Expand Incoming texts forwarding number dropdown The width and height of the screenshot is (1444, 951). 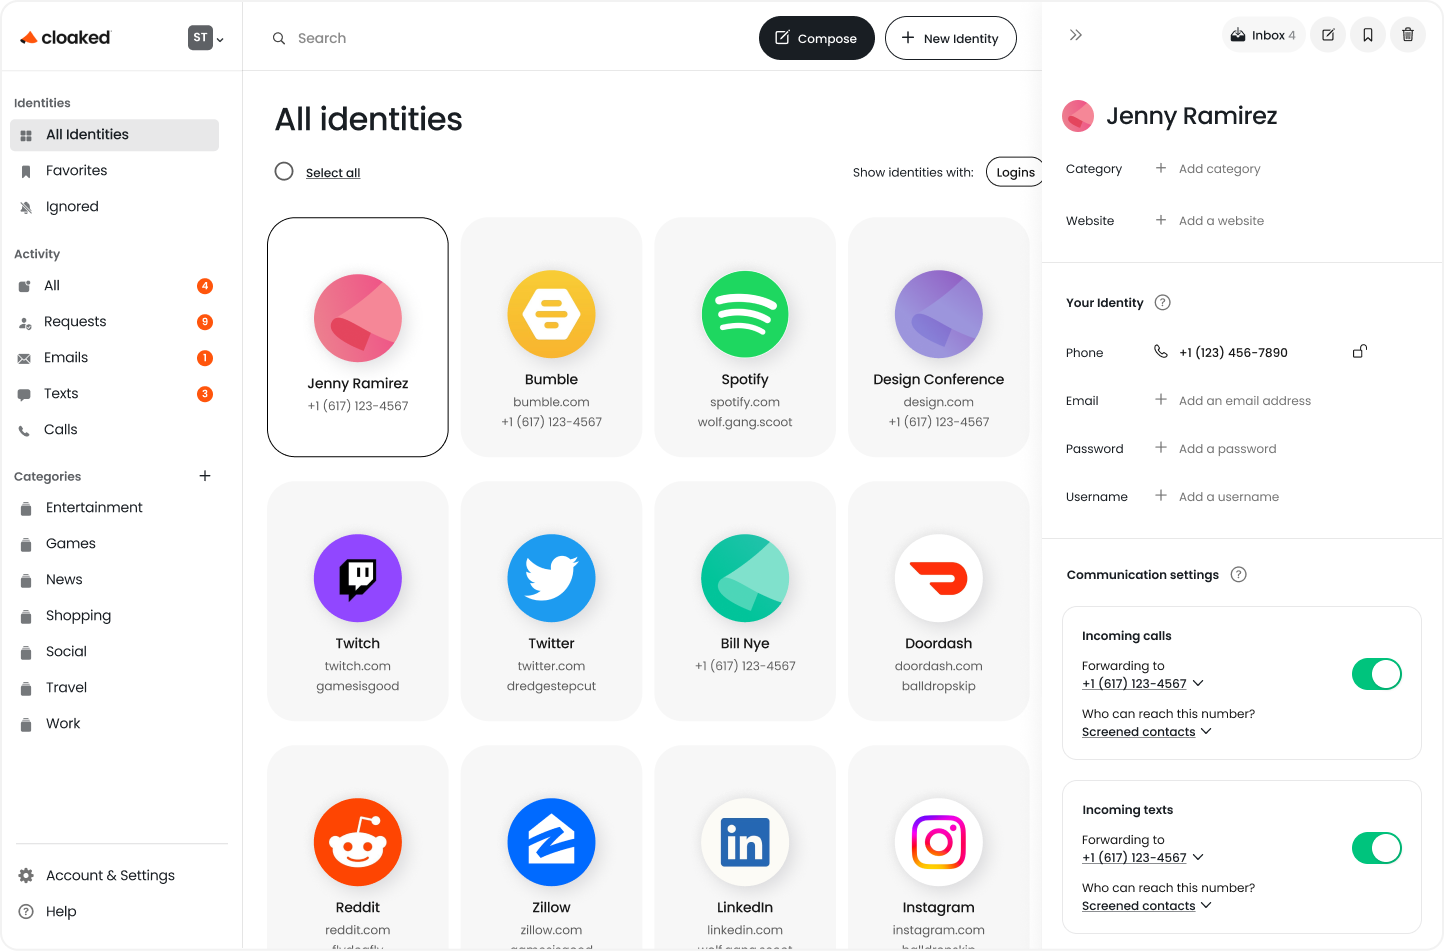(x=1143, y=858)
